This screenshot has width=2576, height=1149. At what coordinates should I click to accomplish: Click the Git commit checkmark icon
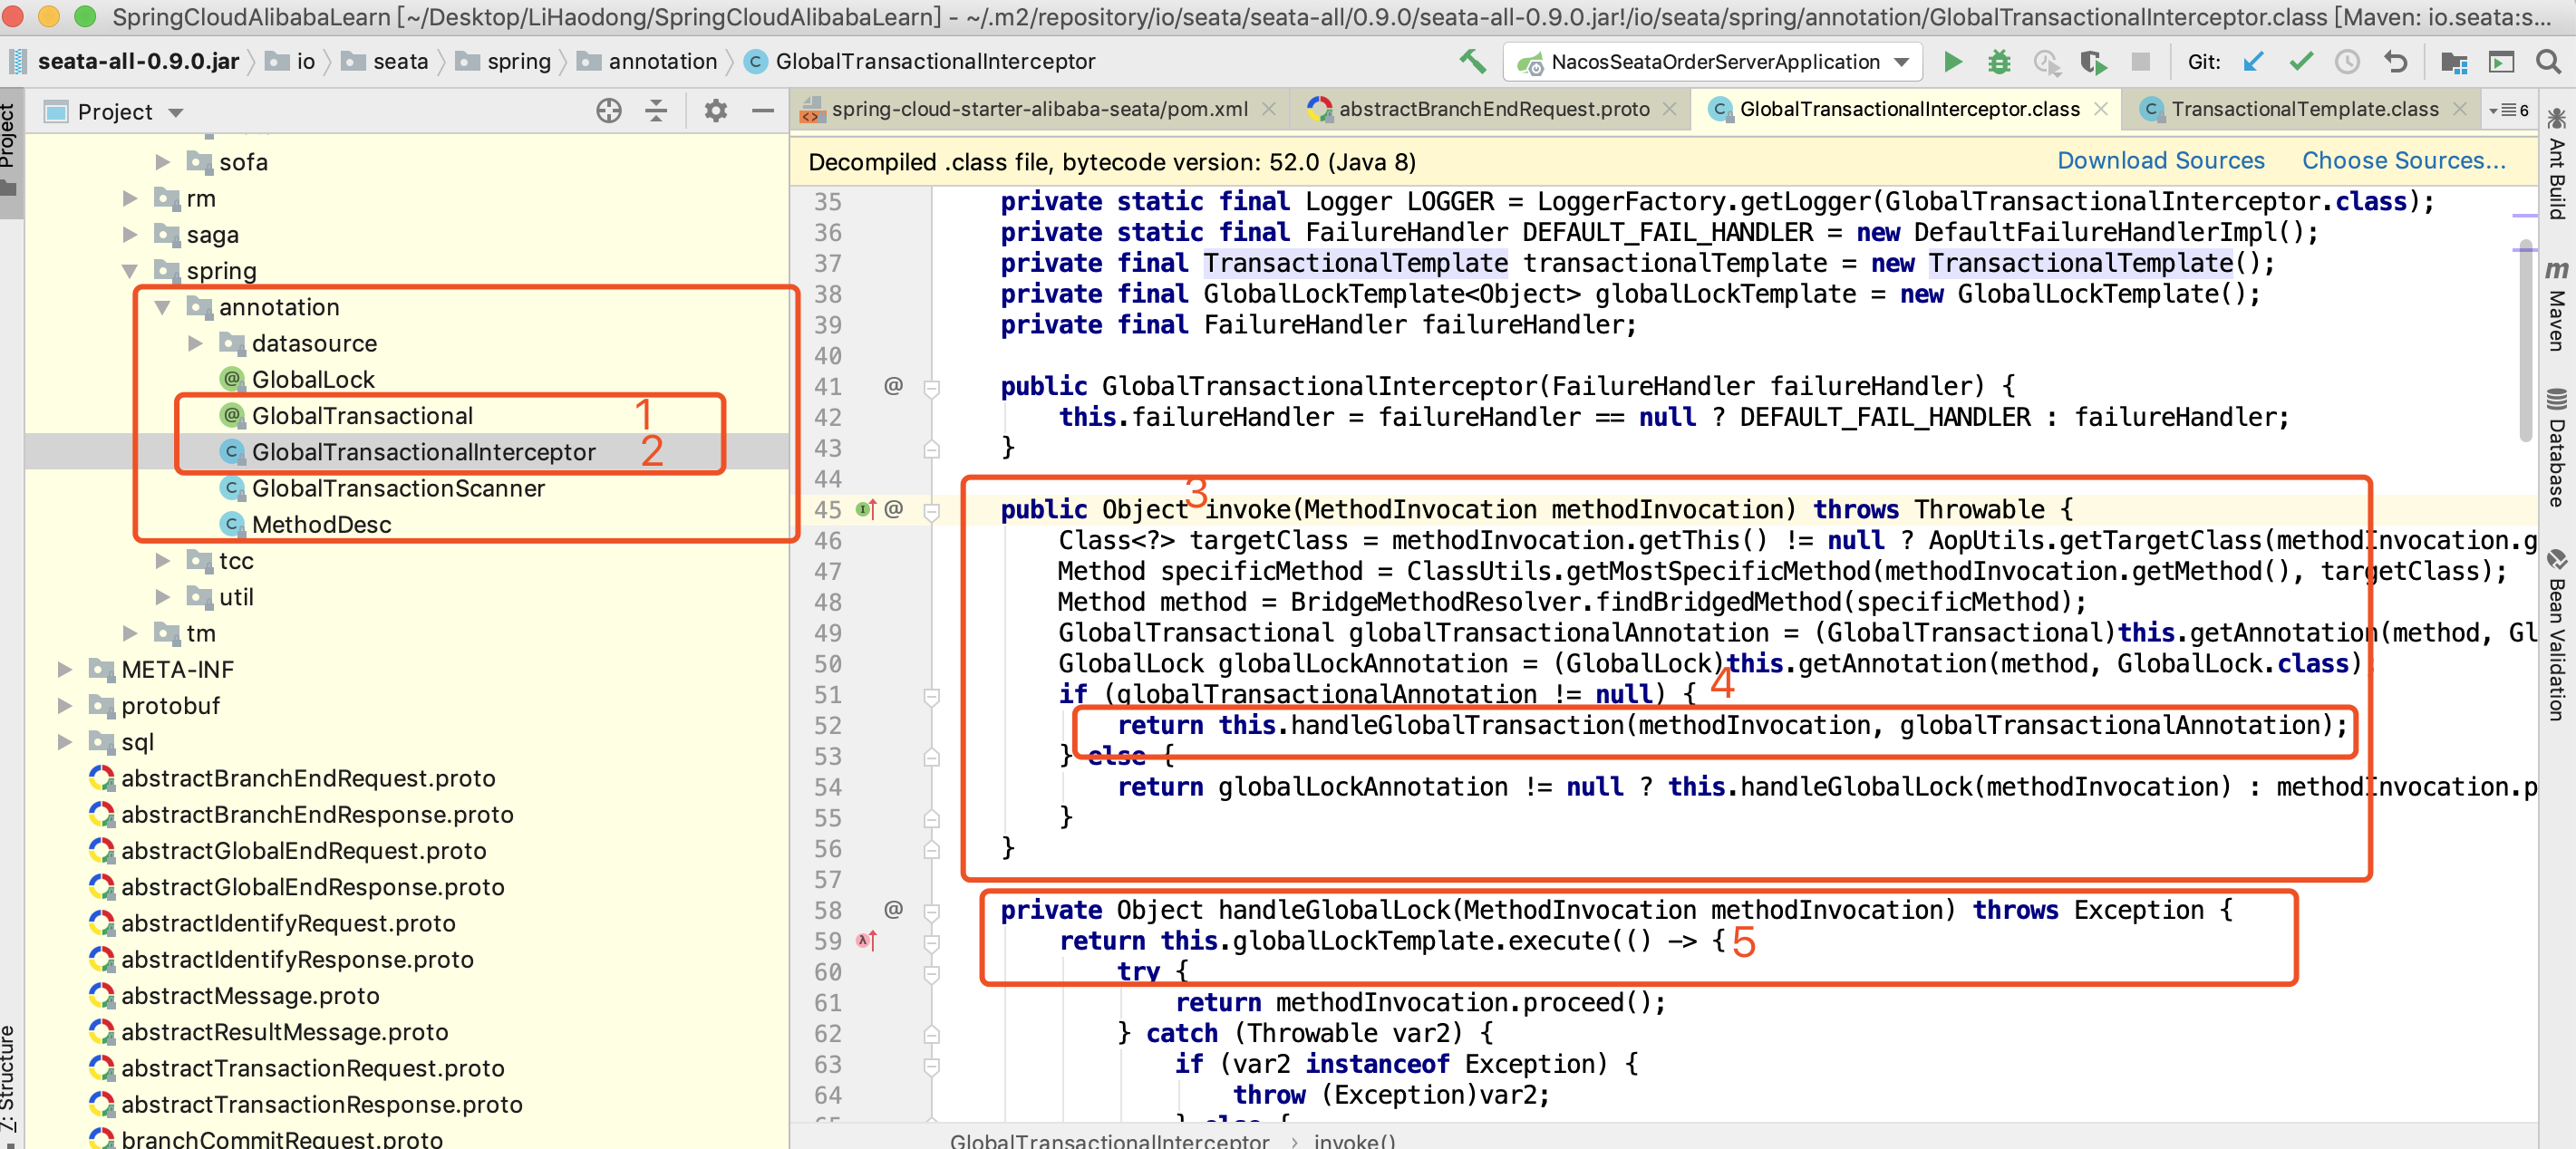click(2301, 62)
